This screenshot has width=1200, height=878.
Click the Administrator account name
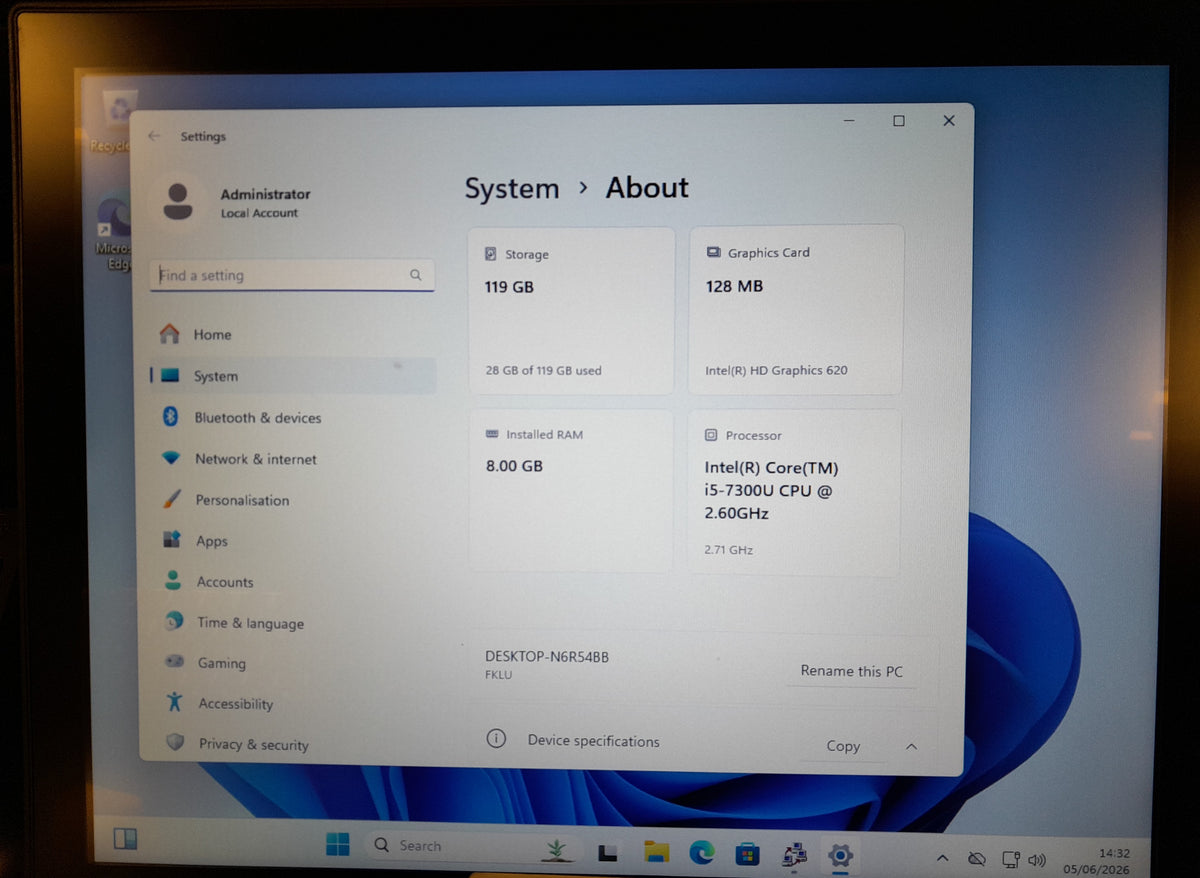click(x=265, y=194)
